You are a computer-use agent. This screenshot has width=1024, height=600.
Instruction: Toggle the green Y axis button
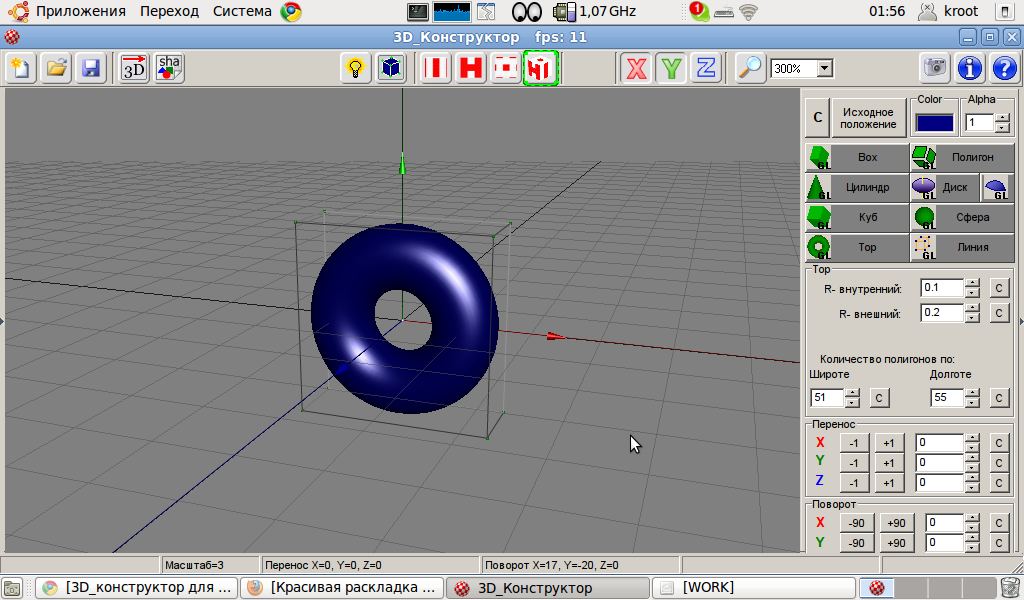tap(672, 68)
